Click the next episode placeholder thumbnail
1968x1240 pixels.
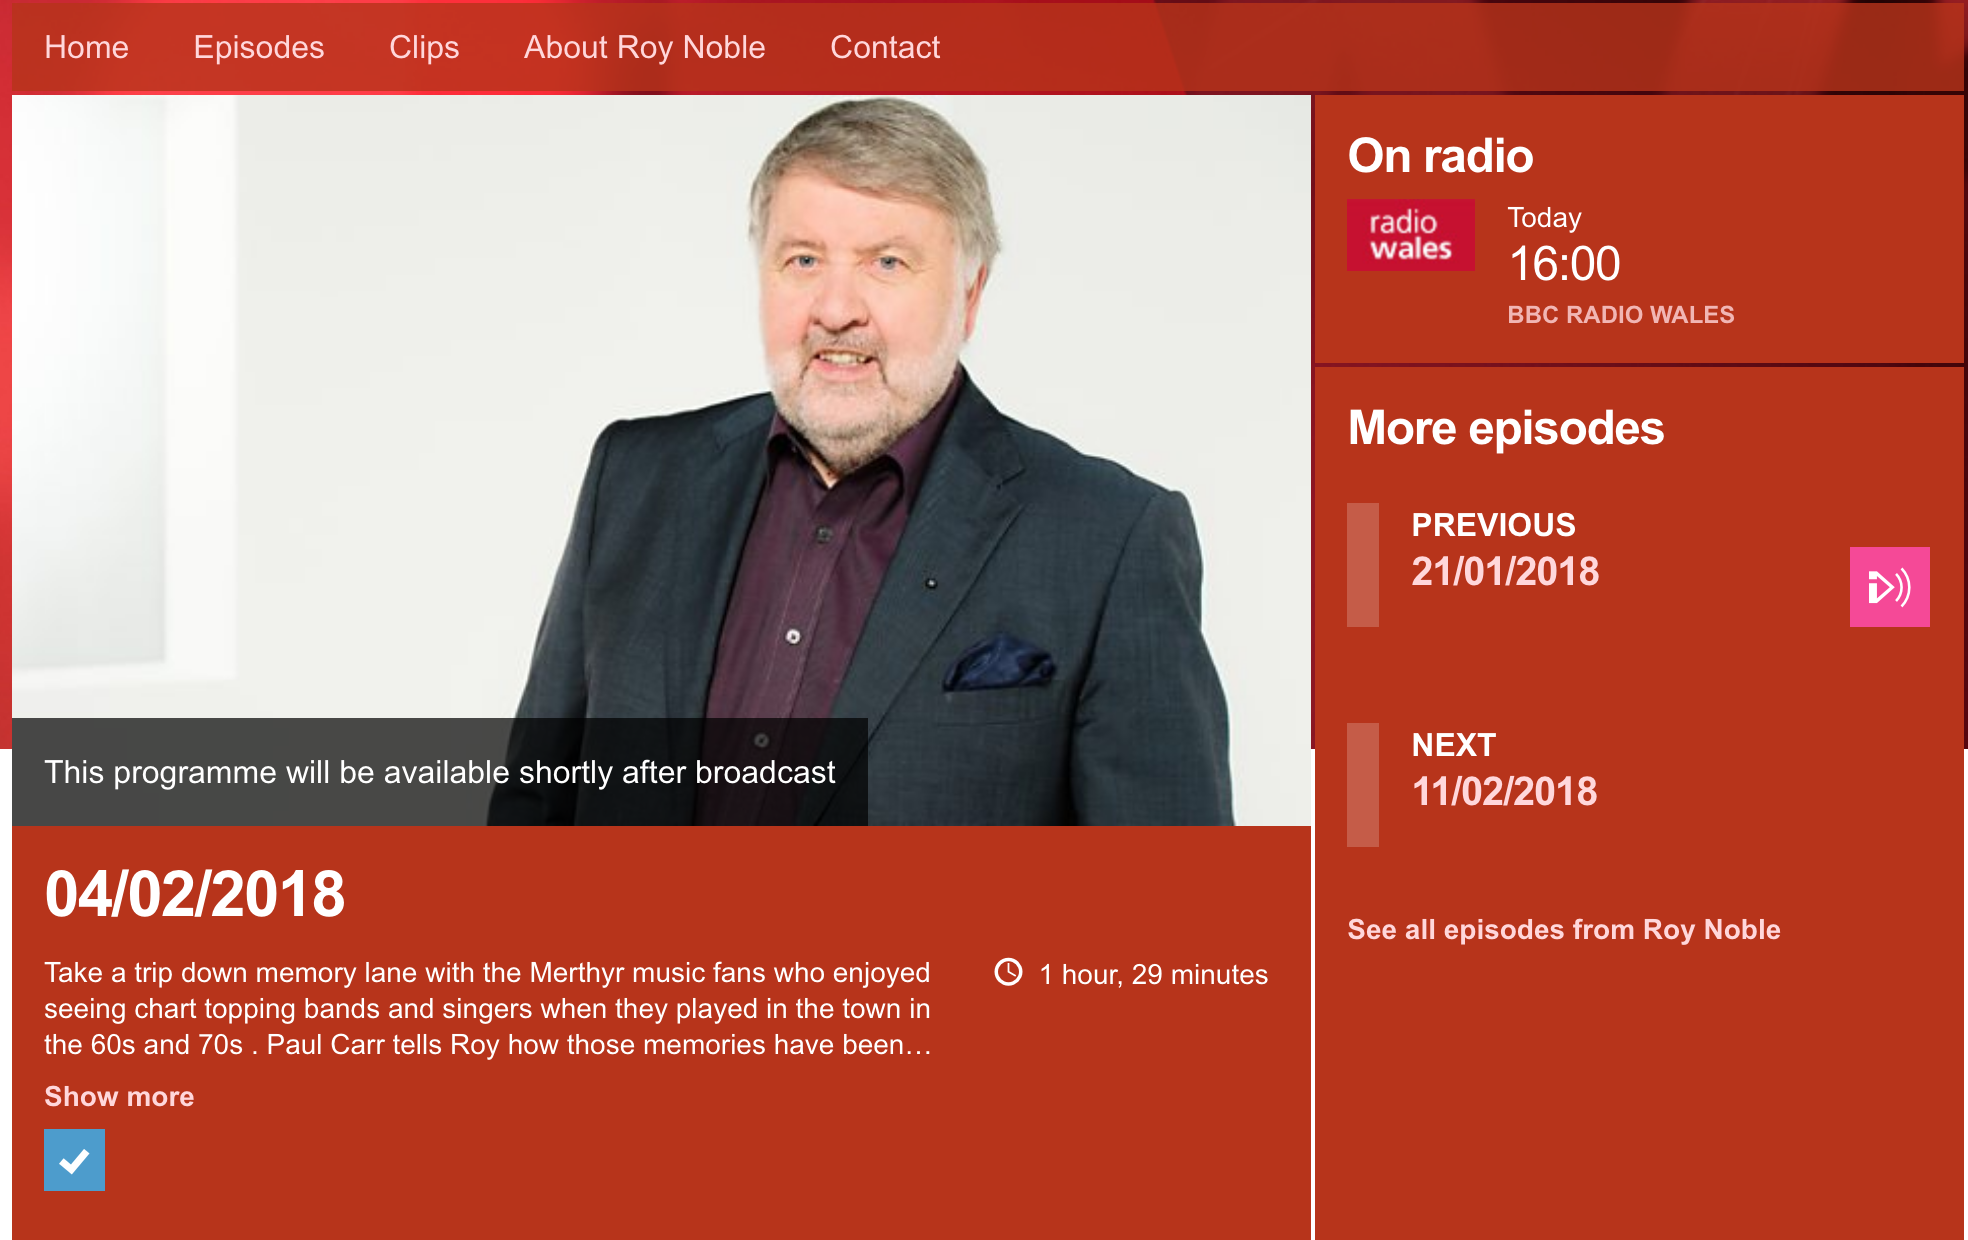(1363, 785)
